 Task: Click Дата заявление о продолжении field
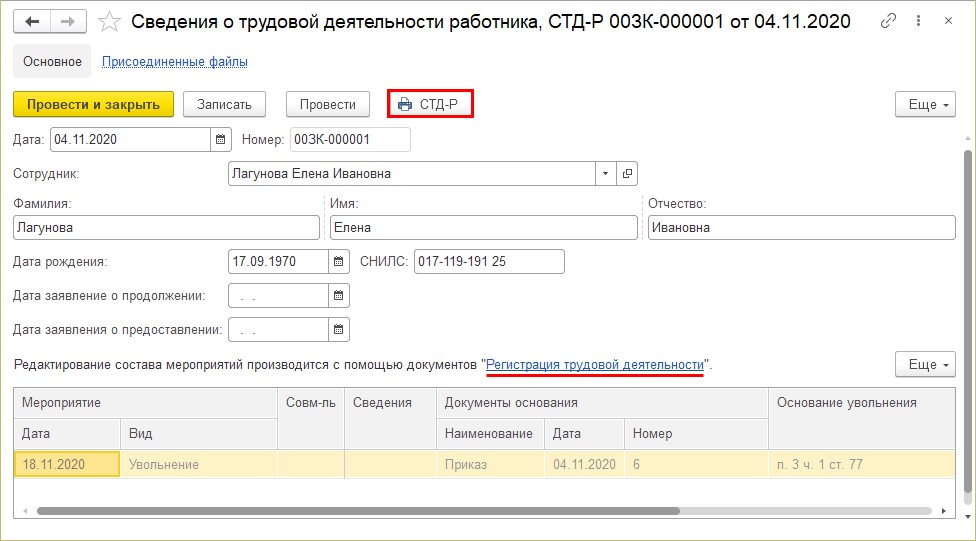pyautogui.click(x=278, y=296)
